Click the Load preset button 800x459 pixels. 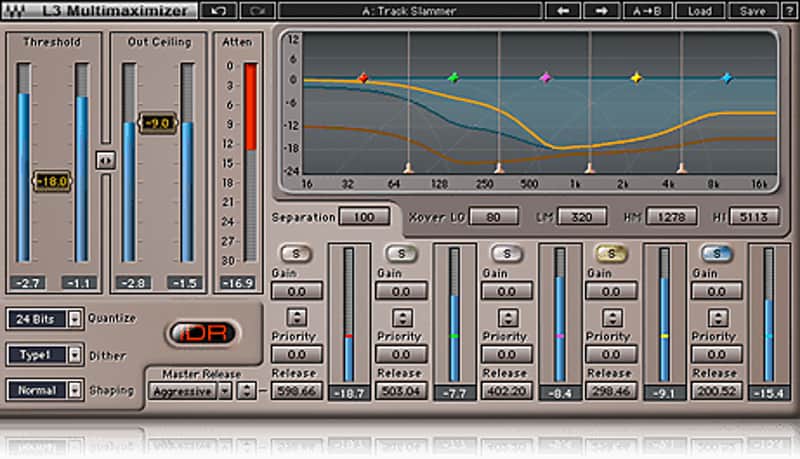(700, 11)
